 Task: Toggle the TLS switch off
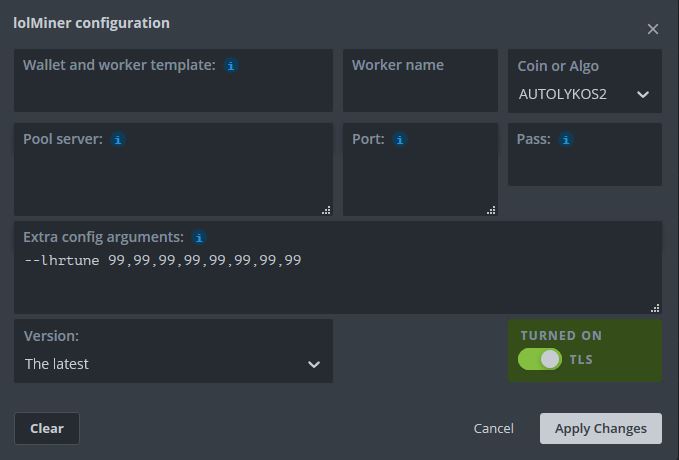point(540,359)
